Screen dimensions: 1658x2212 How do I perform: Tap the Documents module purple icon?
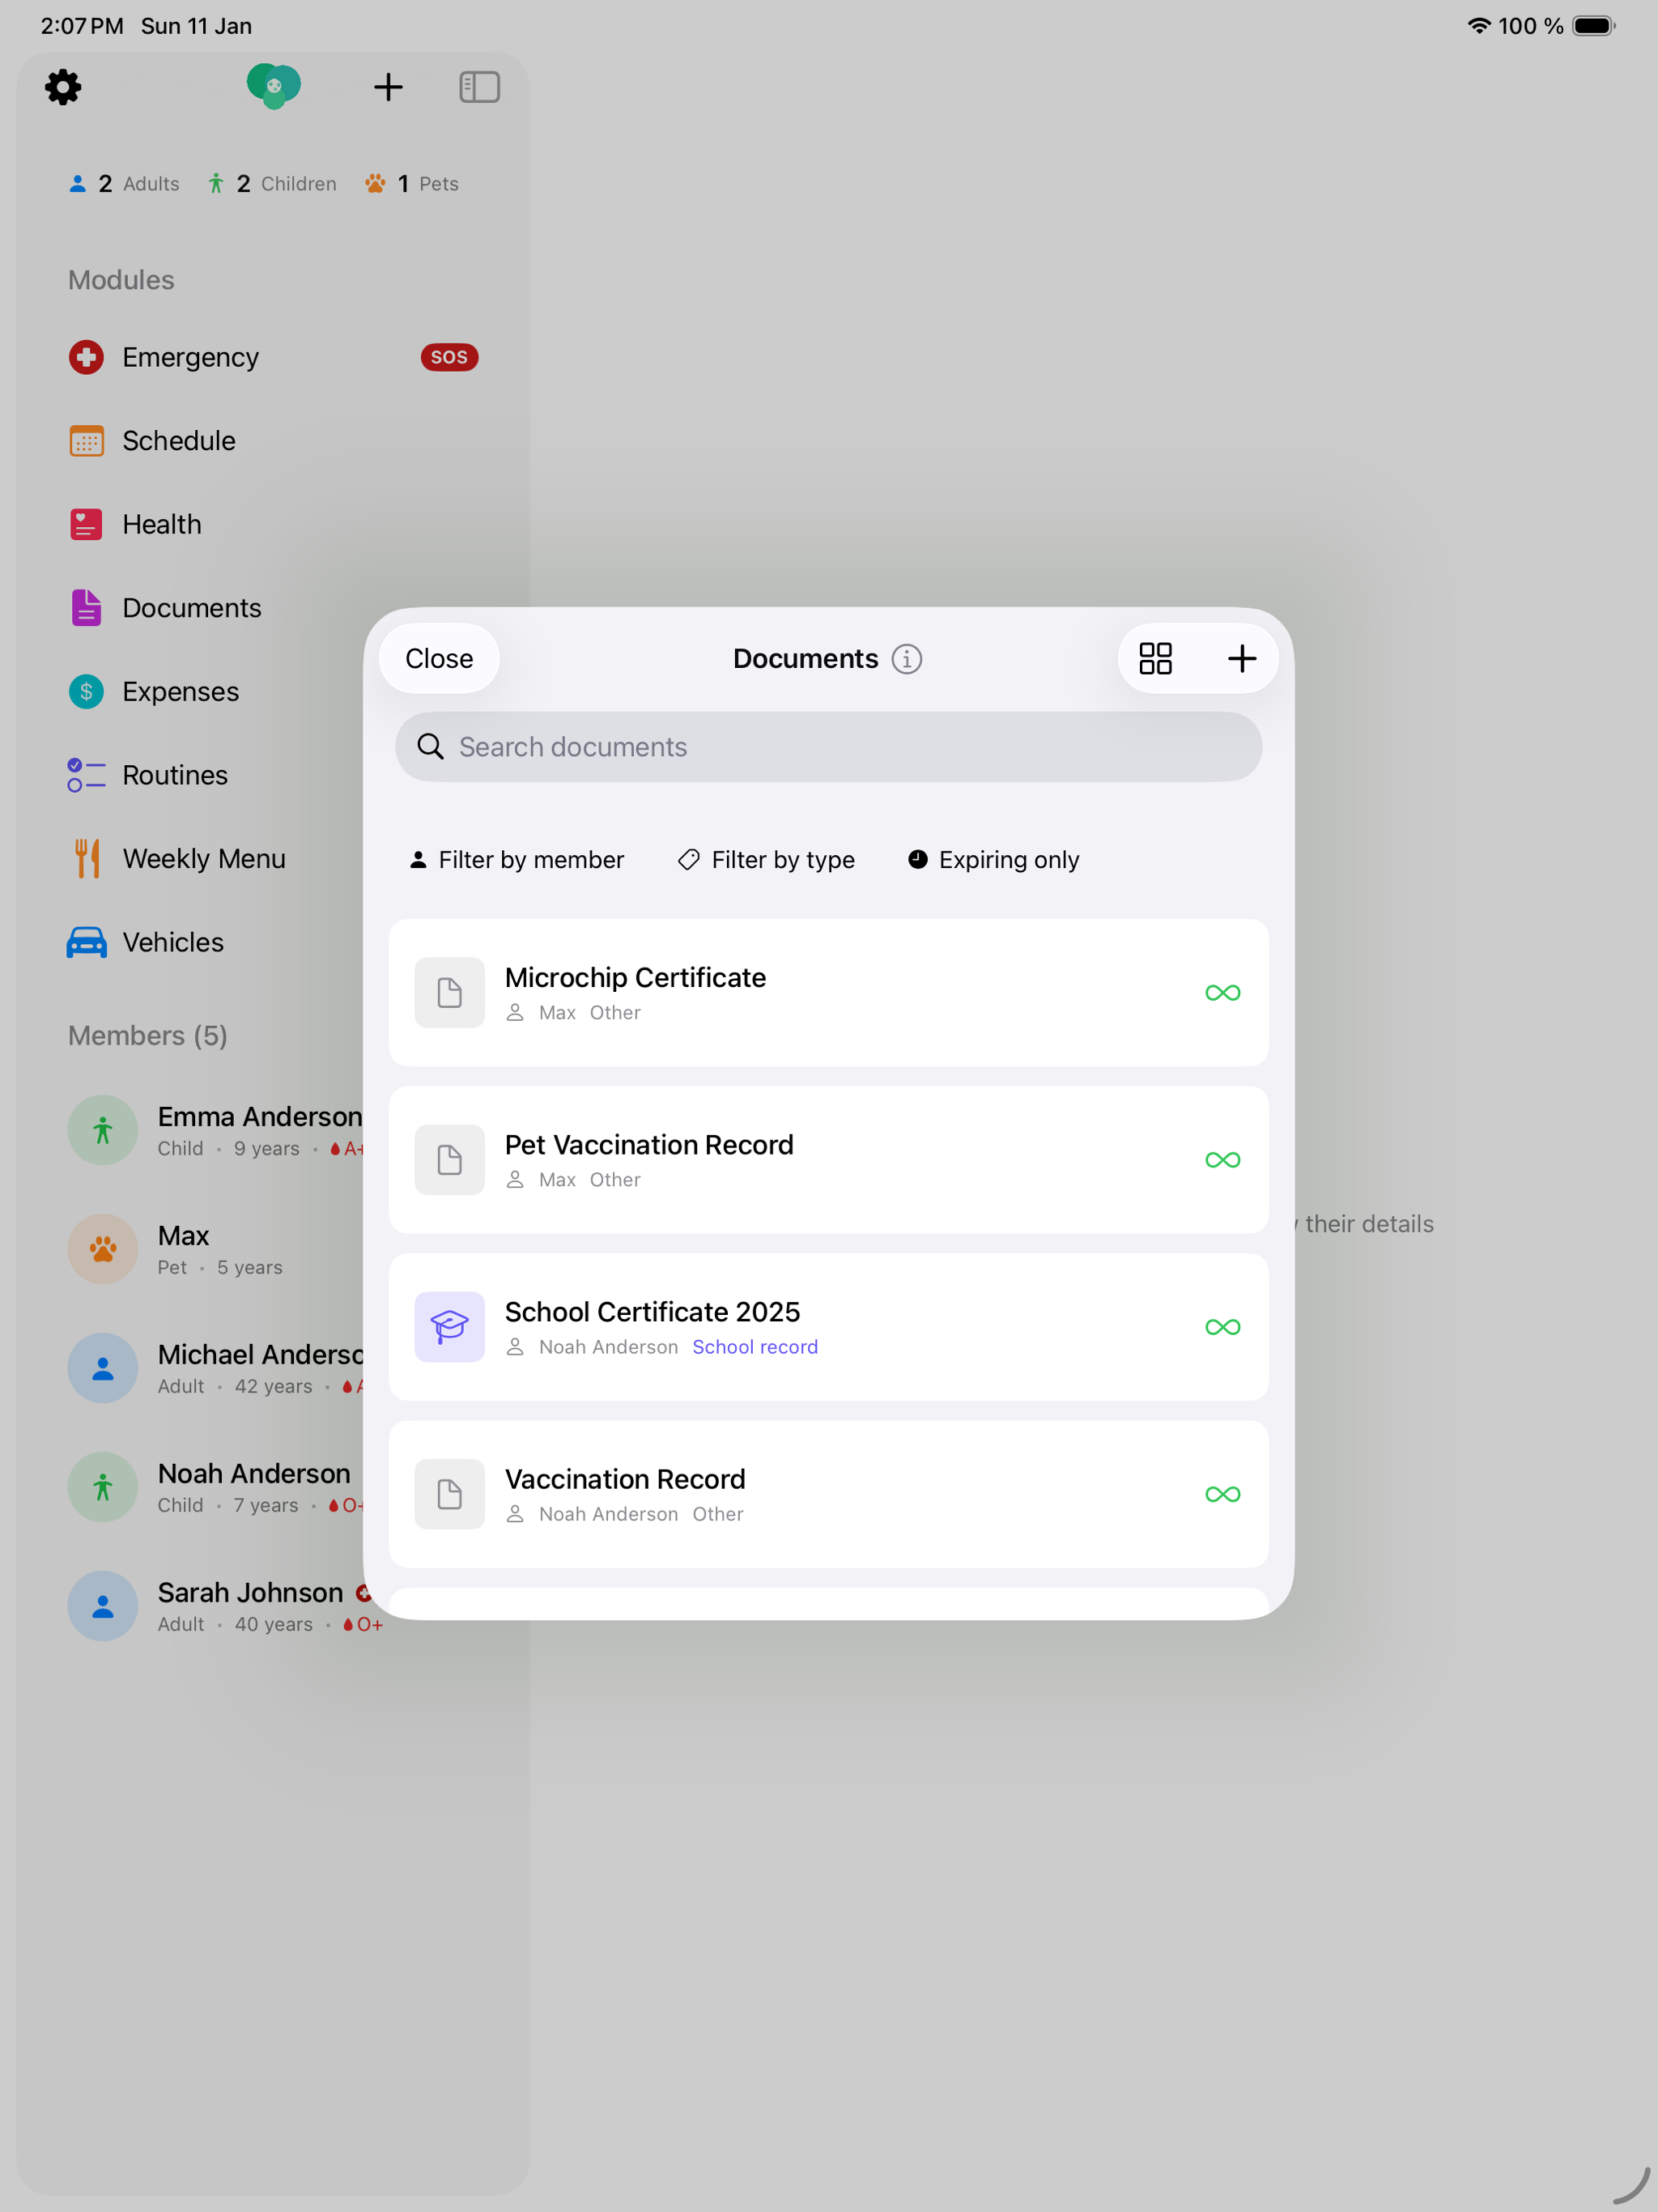pyautogui.click(x=86, y=608)
